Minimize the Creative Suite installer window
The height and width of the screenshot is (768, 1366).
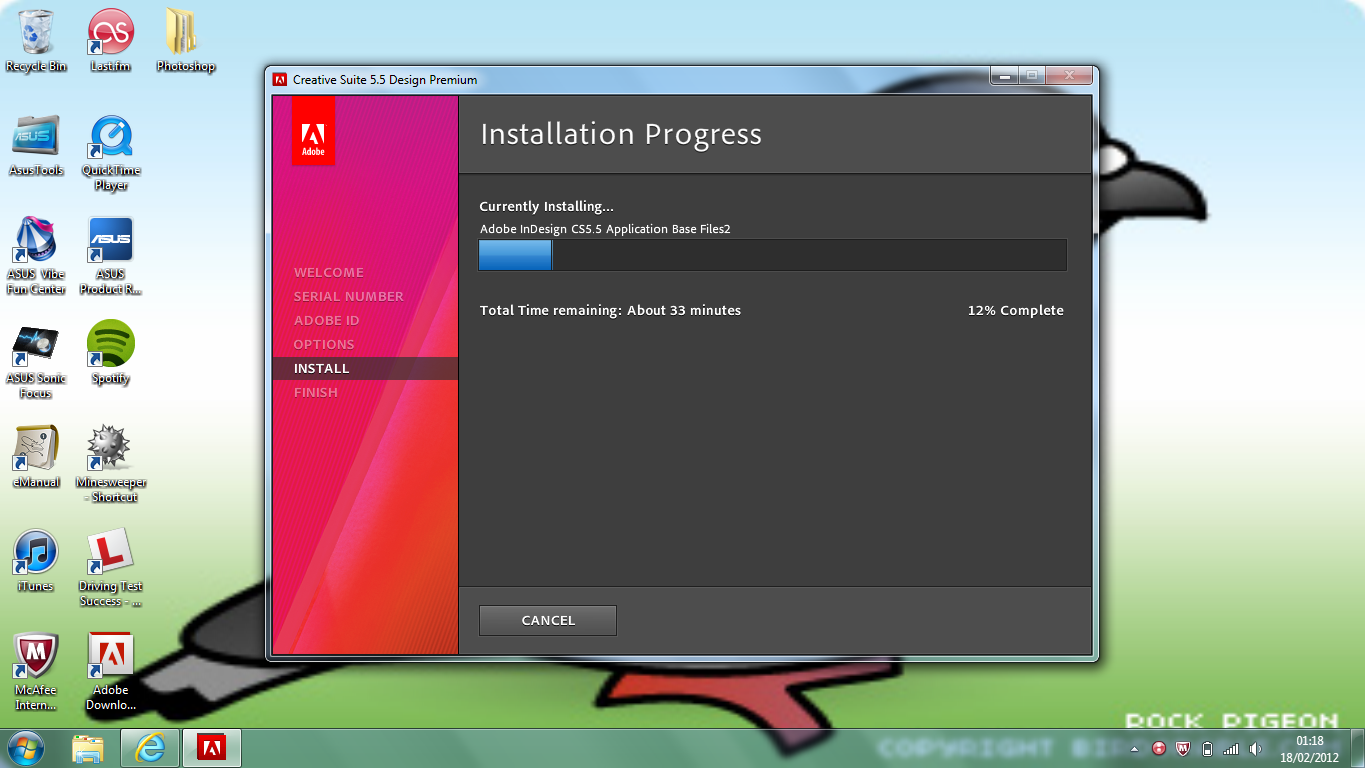(x=1004, y=75)
